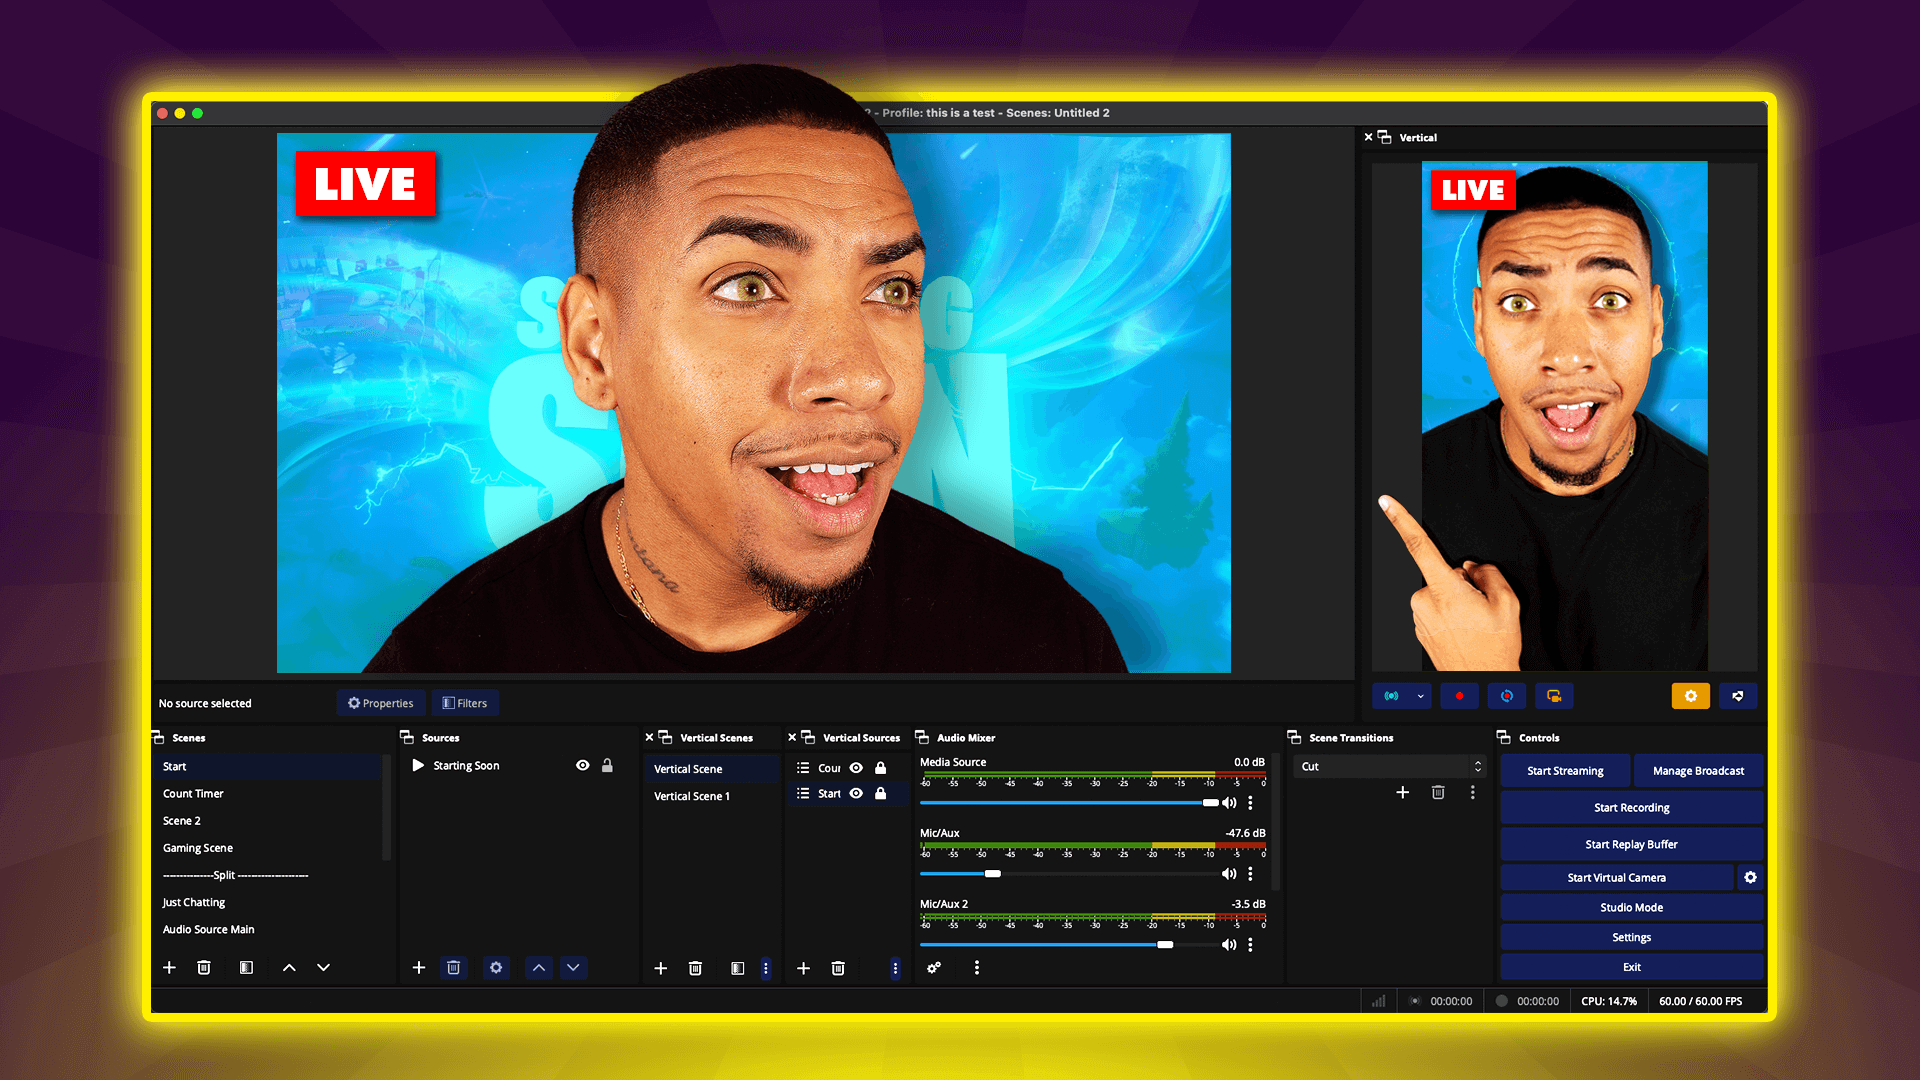Click the Start Streaming button
1920x1080 pixels.
(x=1564, y=770)
